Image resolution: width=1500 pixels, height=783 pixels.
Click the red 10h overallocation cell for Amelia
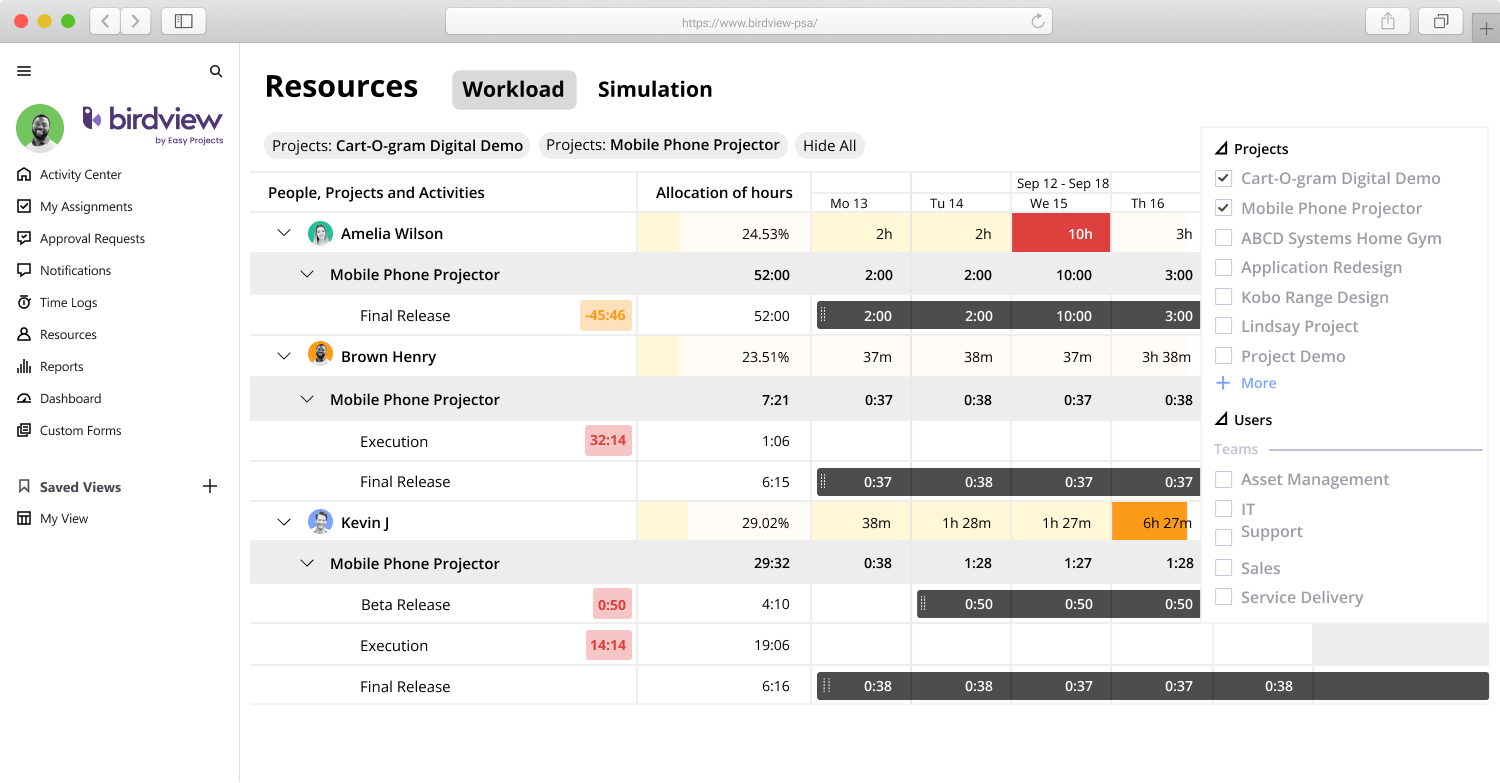click(1060, 233)
